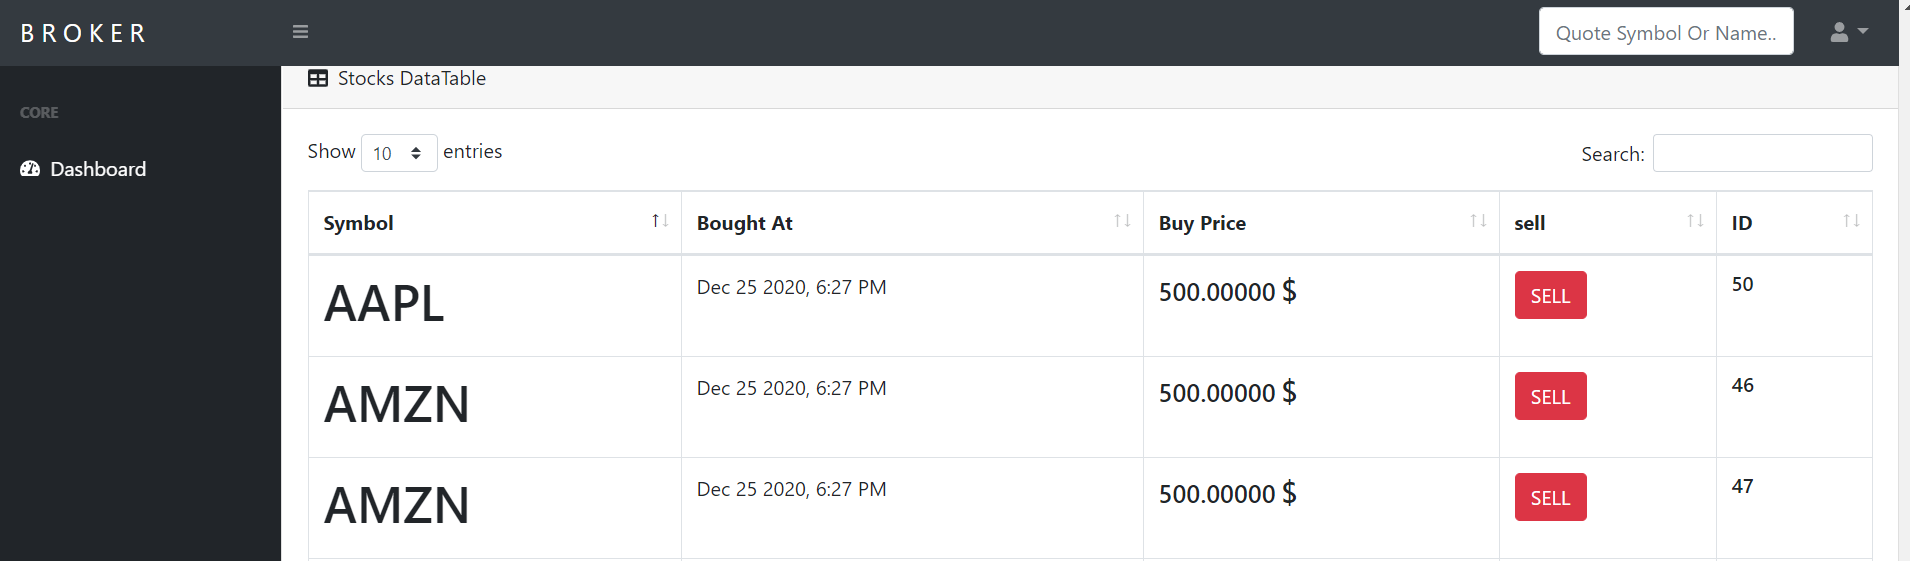Toggle the sidebar hamburger menu icon
The image size is (1910, 561).
pos(300,32)
